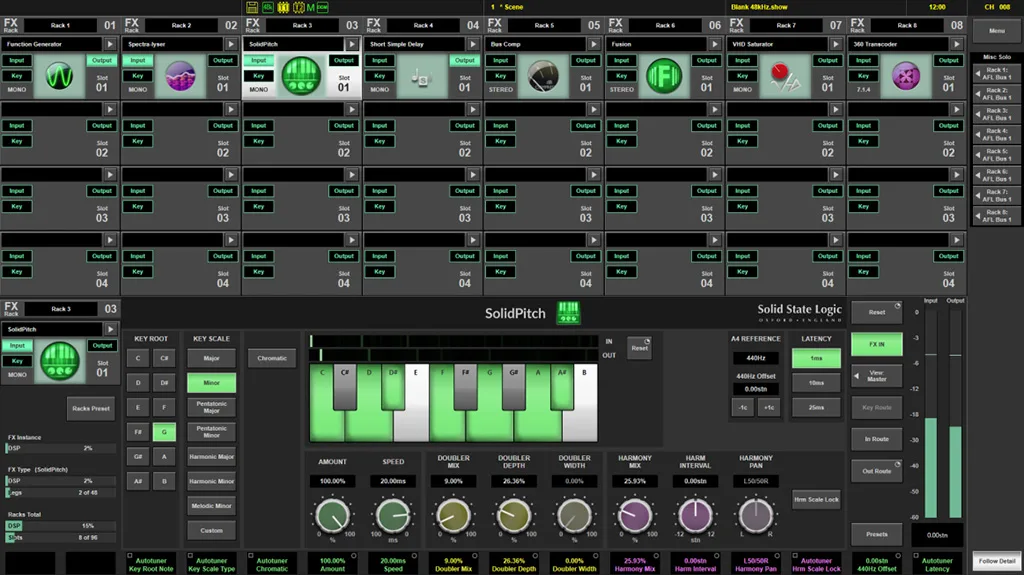Click the Output button of Rack 7 Slot 01
Viewport: 1024px width, 575px height.
click(x=827, y=60)
